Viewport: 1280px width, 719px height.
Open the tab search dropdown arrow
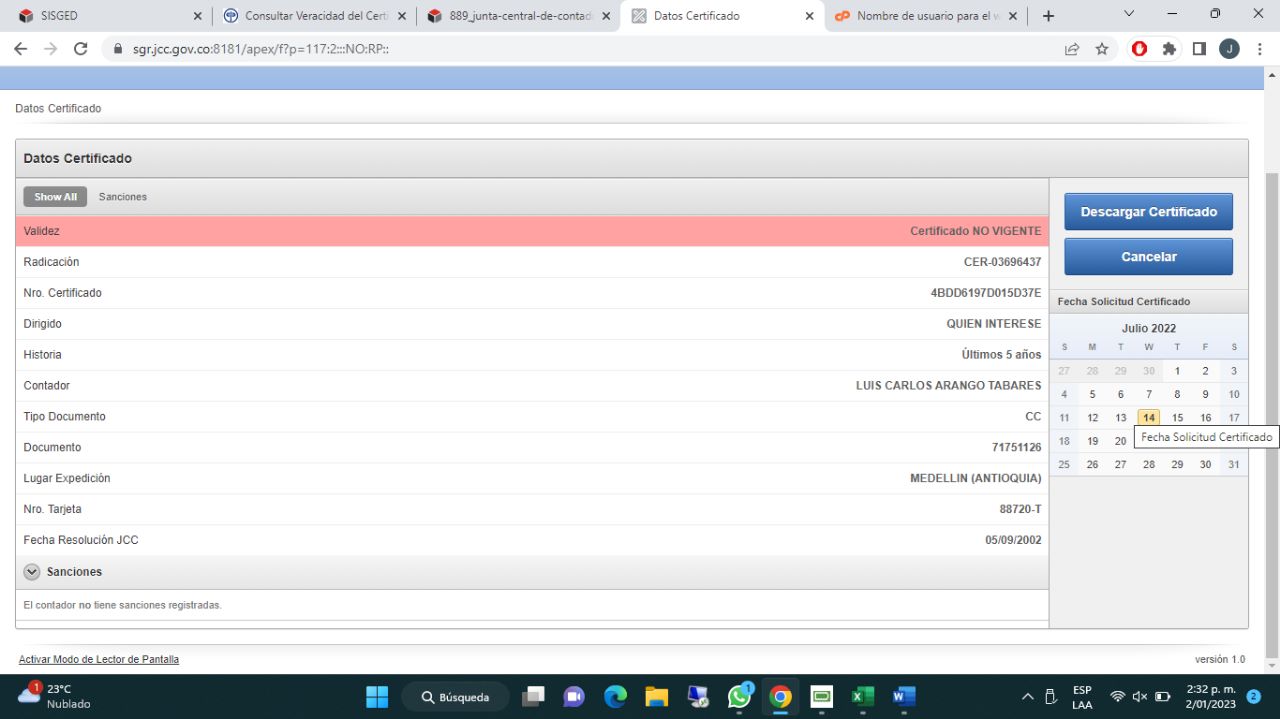[1129, 15]
